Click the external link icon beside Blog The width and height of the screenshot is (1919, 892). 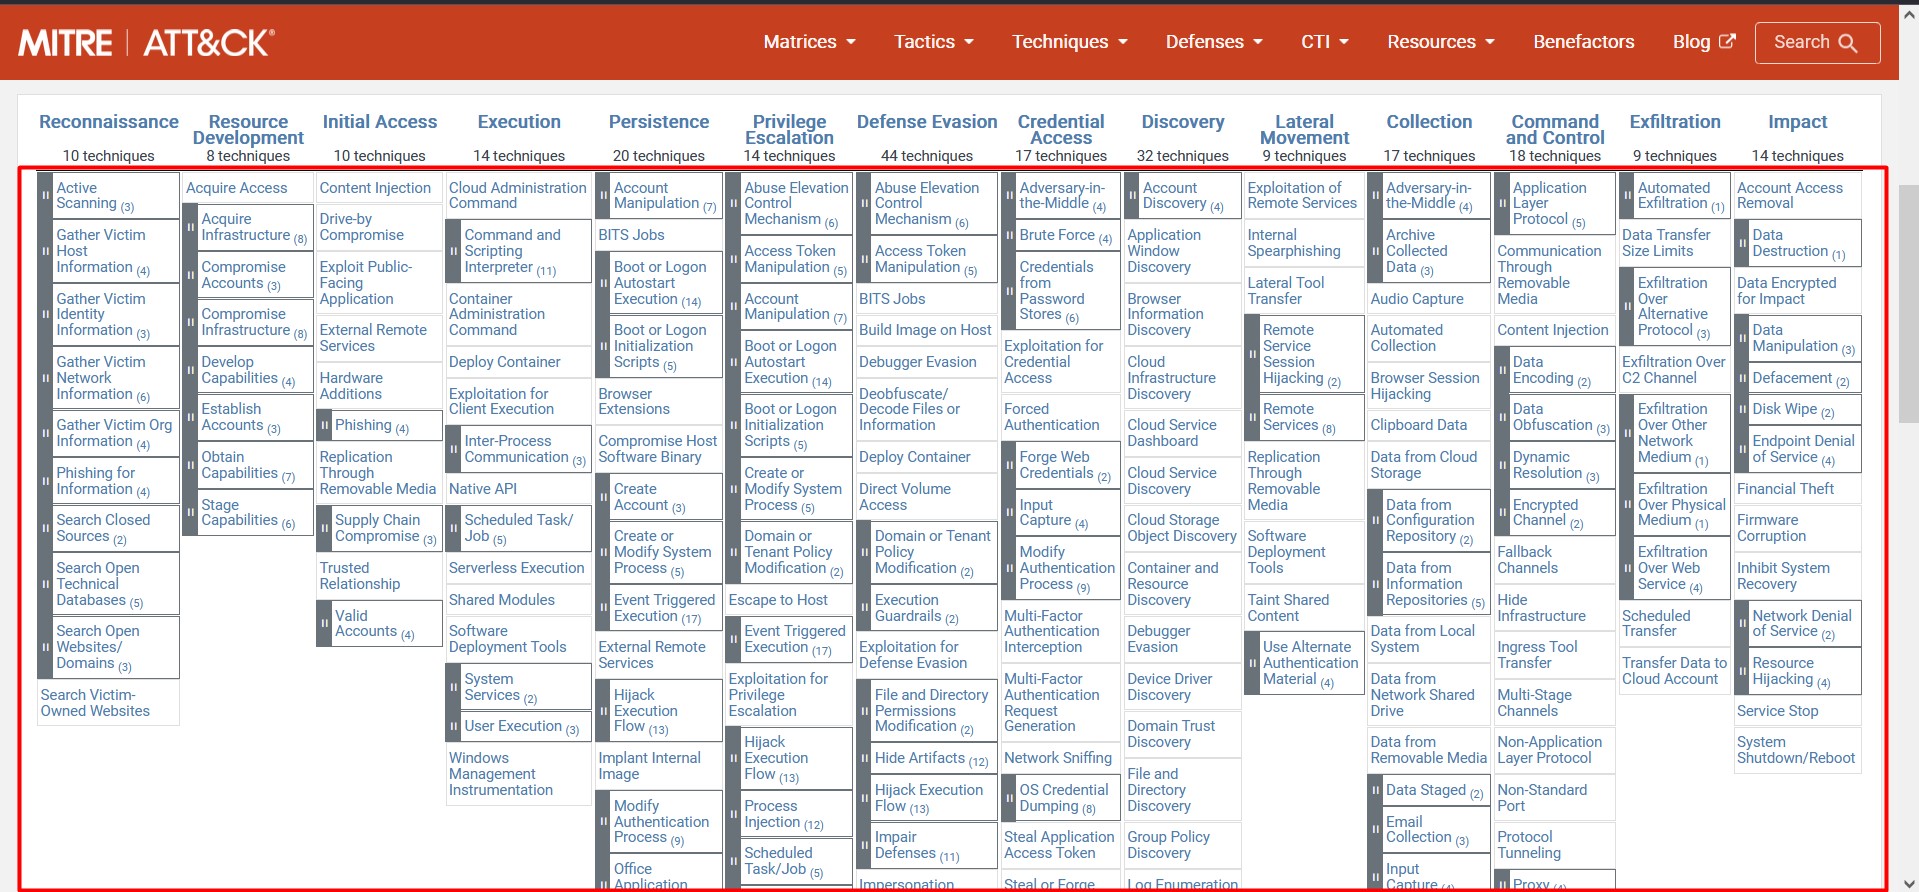tap(1727, 42)
